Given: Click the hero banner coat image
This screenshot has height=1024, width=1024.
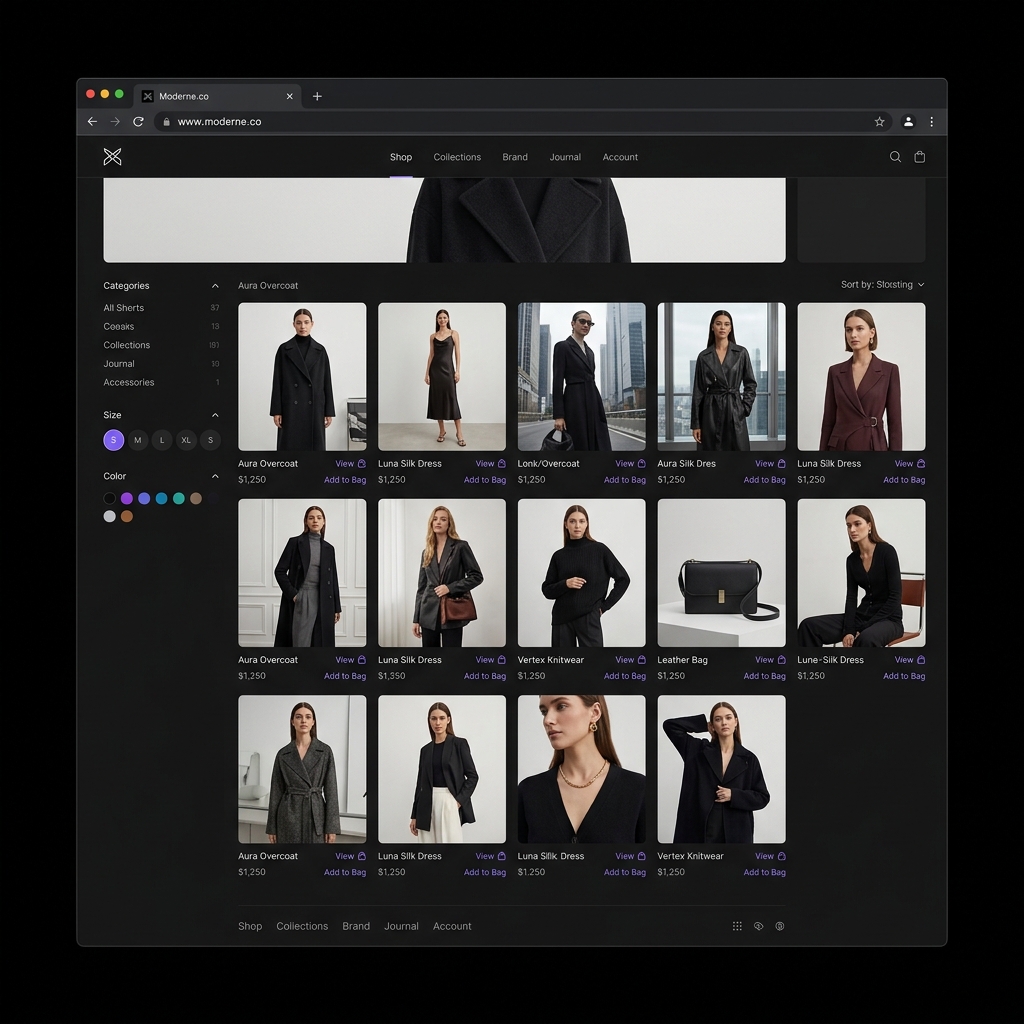Looking at the screenshot, I should point(444,220).
